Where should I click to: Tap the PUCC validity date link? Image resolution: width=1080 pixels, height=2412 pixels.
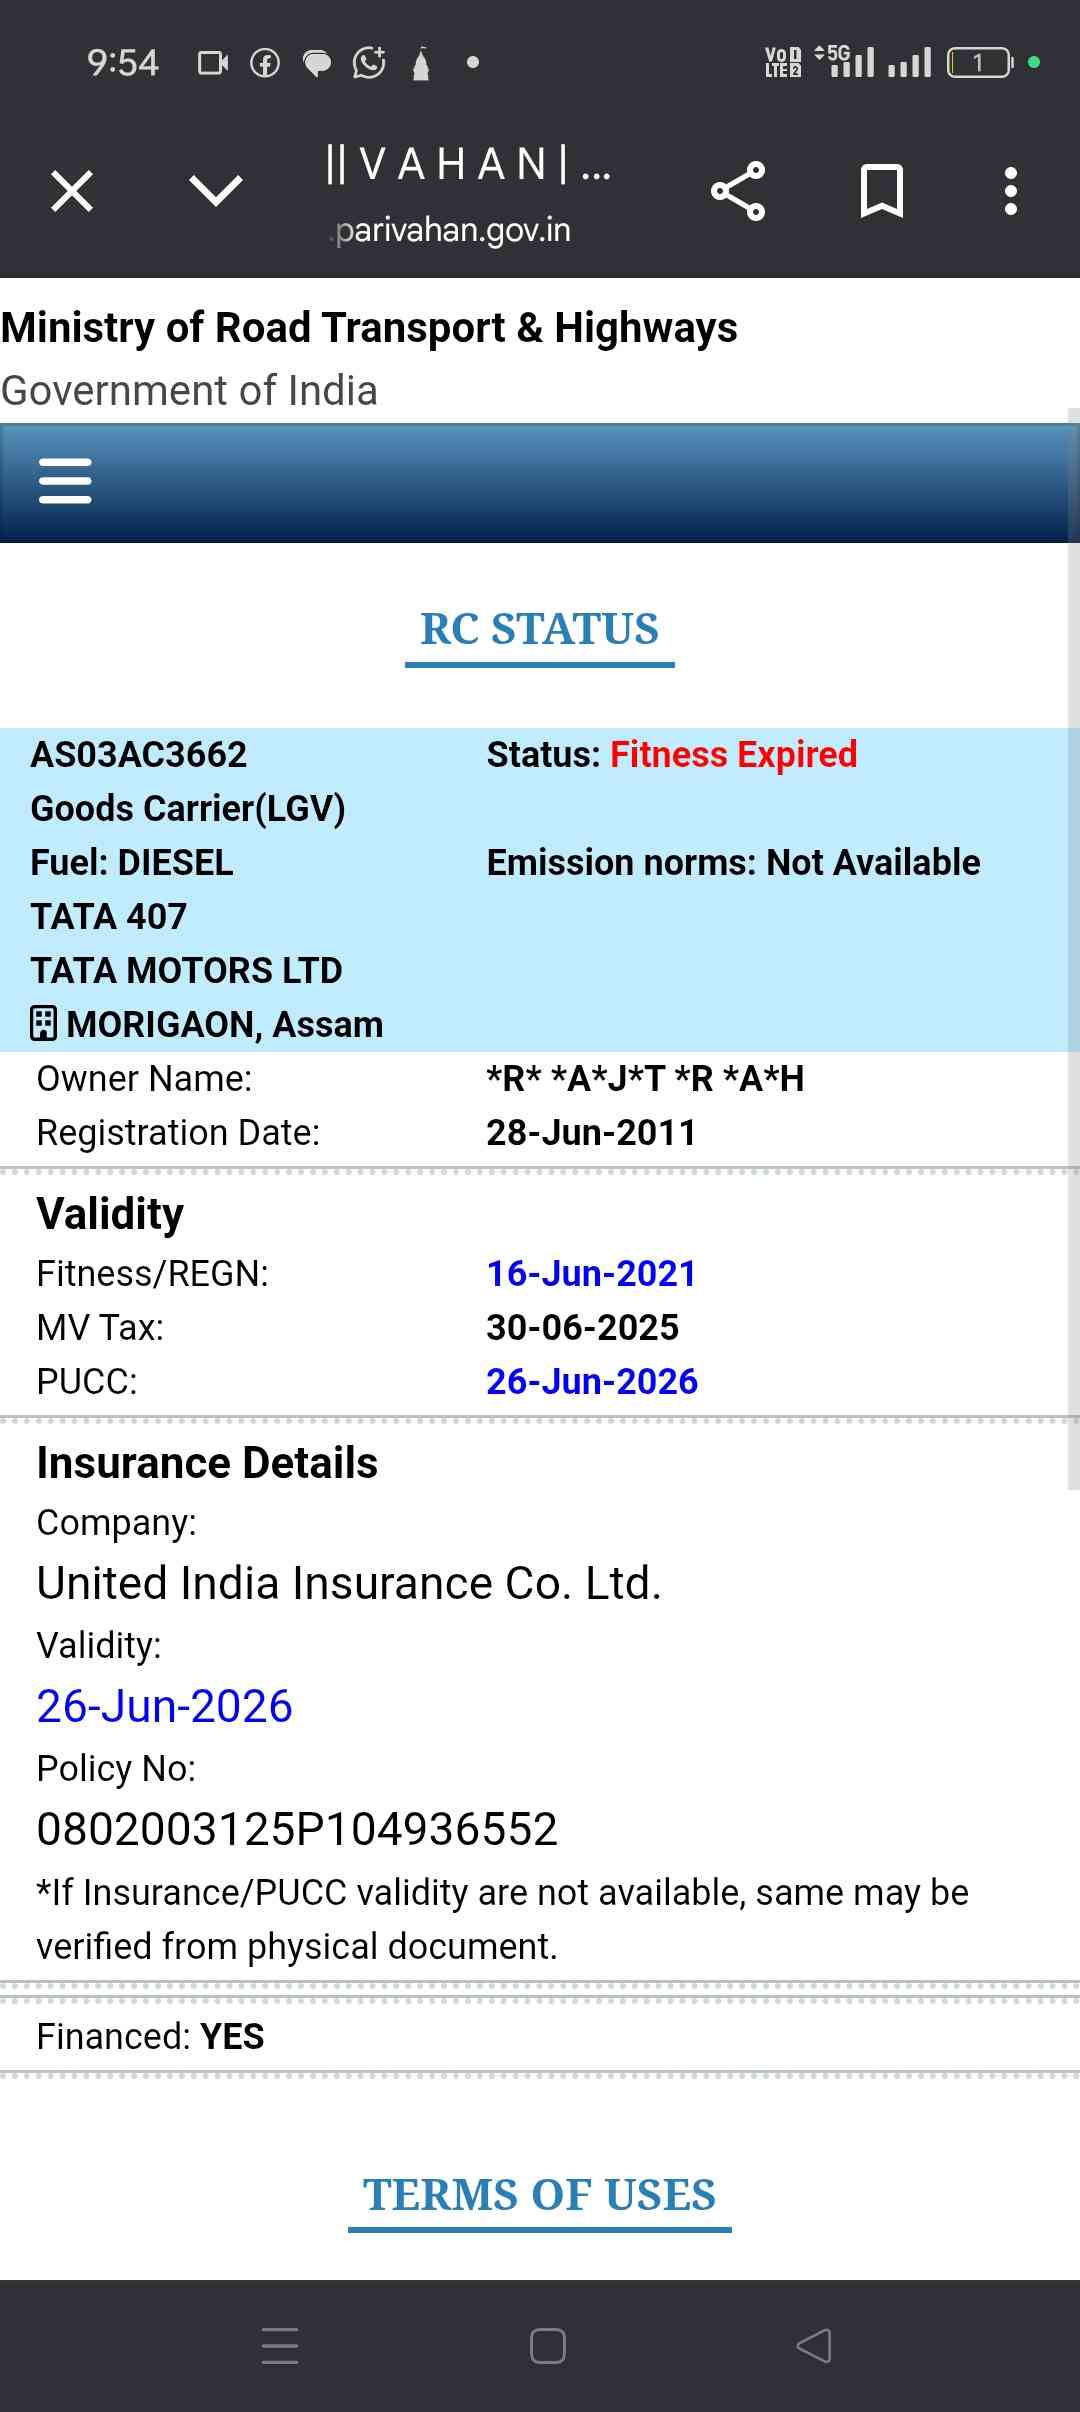[x=592, y=1381]
